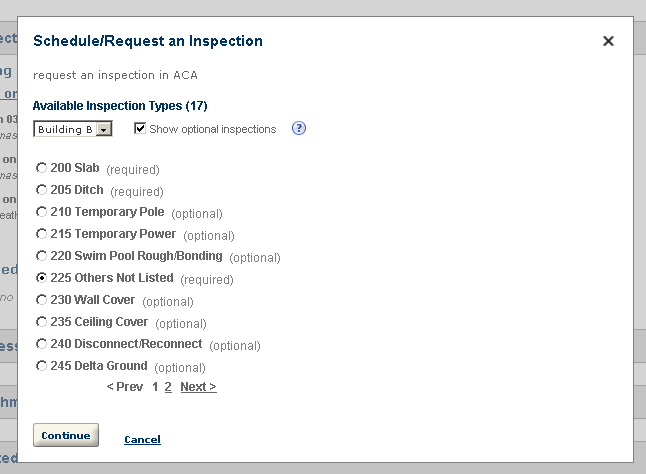The height and width of the screenshot is (474, 646).
Task: Go to page 2 of inspections
Action: click(168, 387)
